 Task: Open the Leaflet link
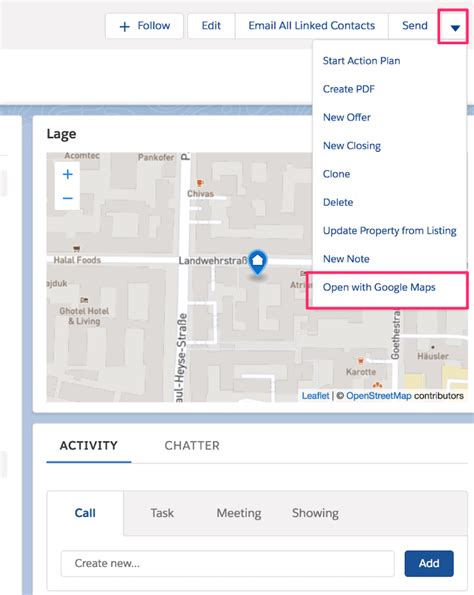[x=315, y=396]
